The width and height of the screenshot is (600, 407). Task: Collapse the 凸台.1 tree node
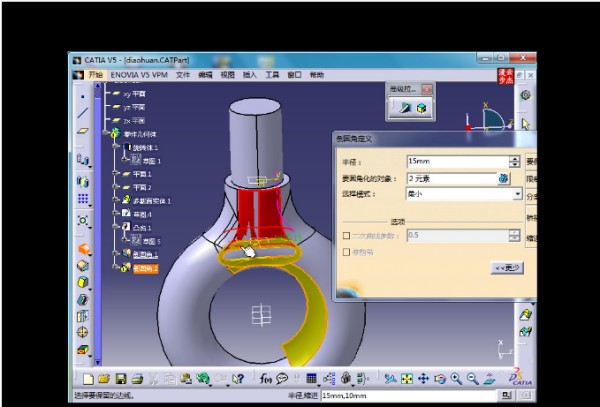click(x=116, y=226)
